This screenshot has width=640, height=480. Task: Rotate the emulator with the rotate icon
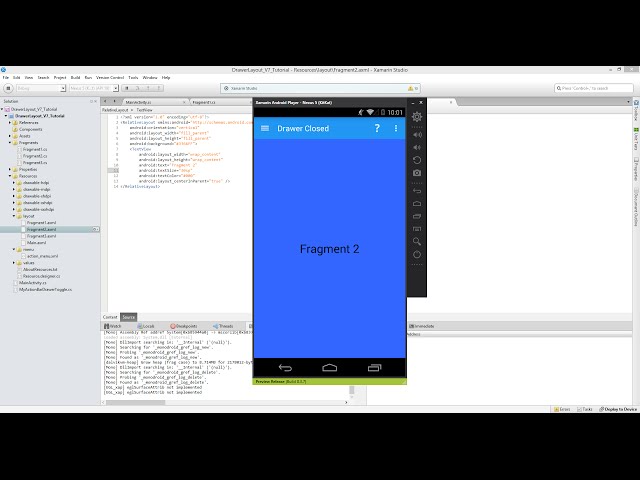pyautogui.click(x=417, y=160)
